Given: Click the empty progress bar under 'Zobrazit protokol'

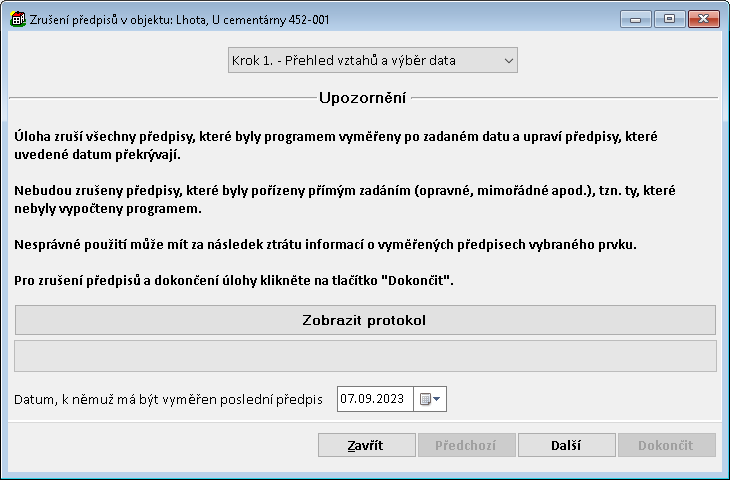Looking at the screenshot, I should [365, 356].
